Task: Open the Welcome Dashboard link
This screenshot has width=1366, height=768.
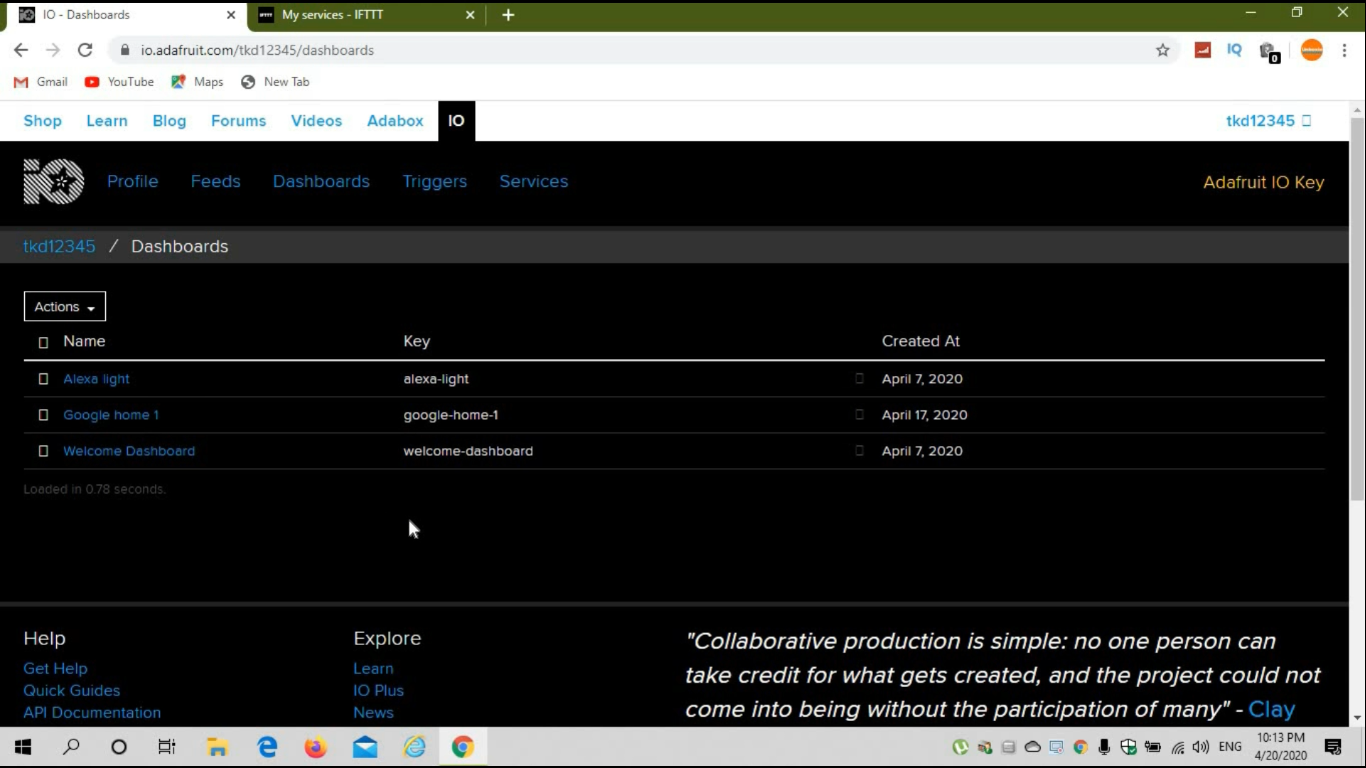Action: [x=129, y=451]
